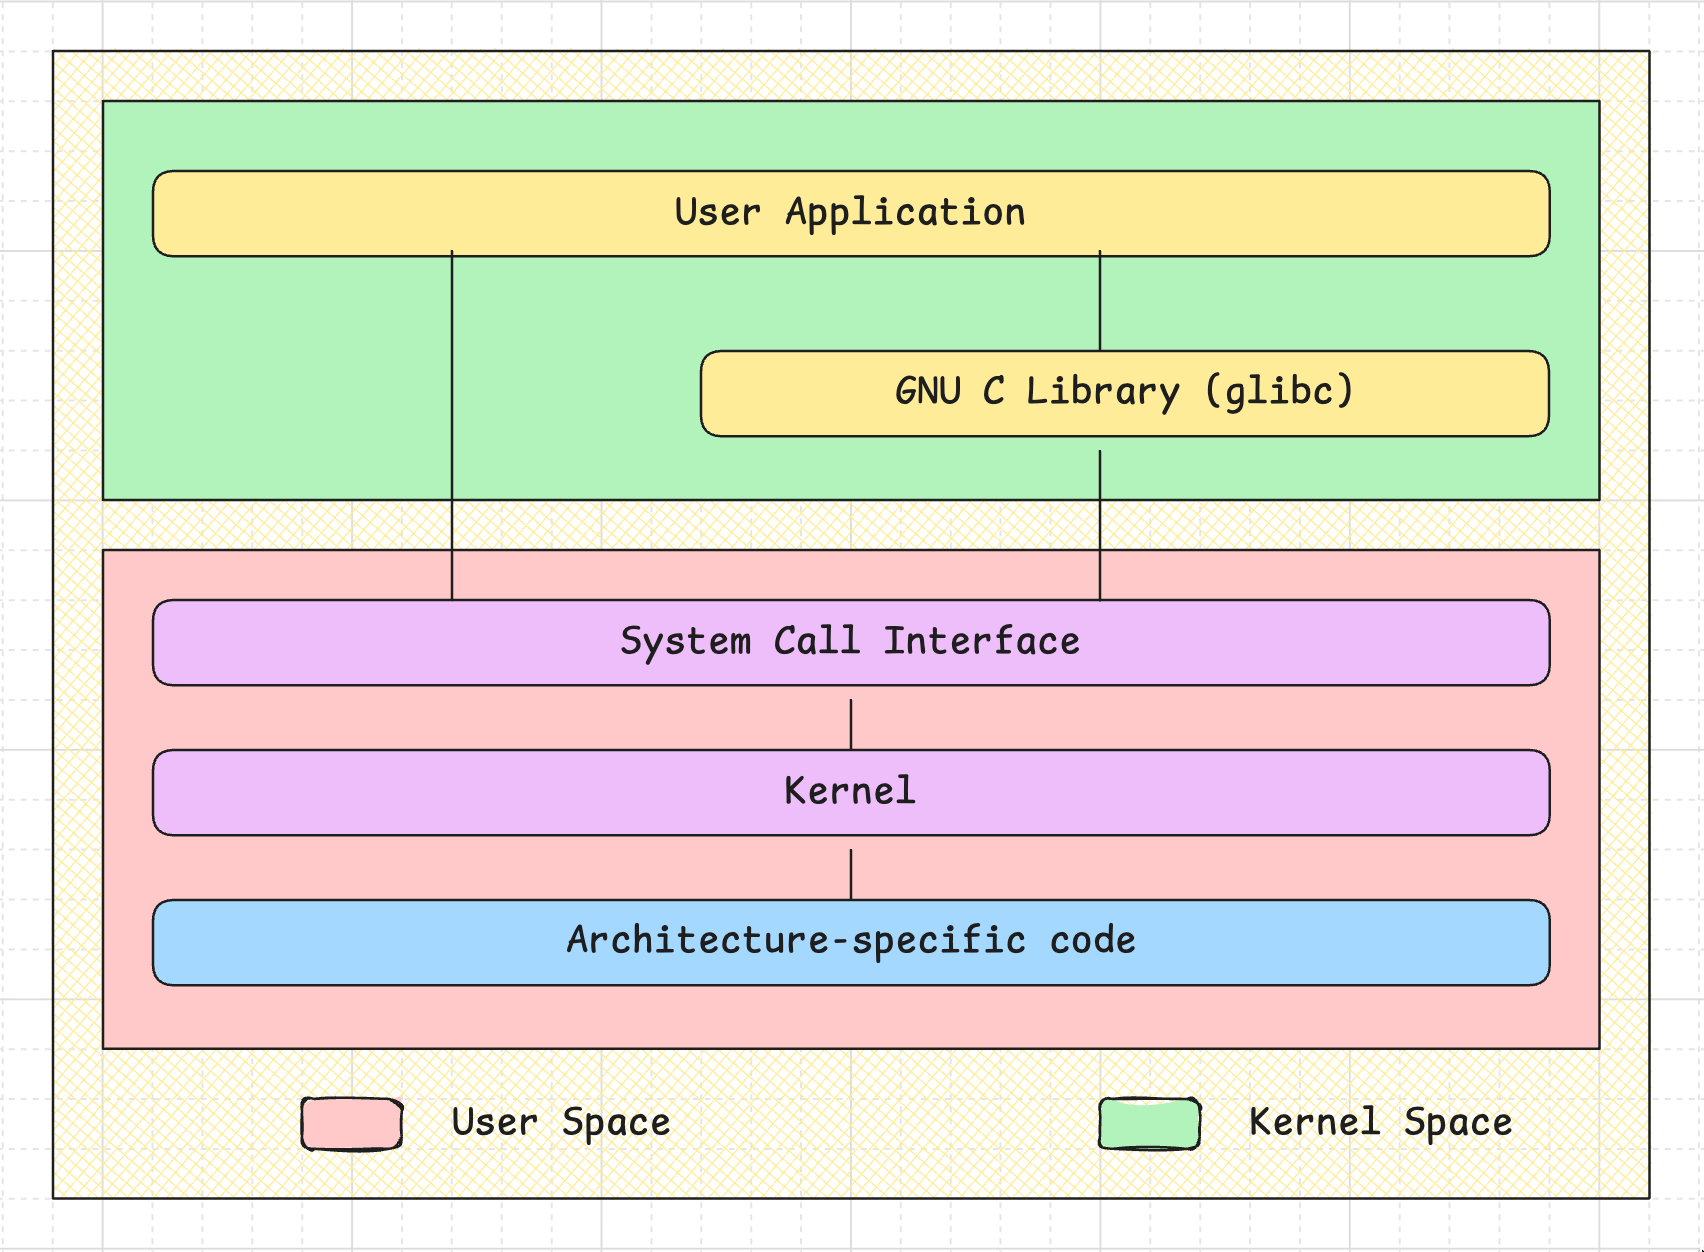The width and height of the screenshot is (1704, 1252).
Task: Select the green Kernel Space legend swatch
Action: pyautogui.click(x=1150, y=1124)
